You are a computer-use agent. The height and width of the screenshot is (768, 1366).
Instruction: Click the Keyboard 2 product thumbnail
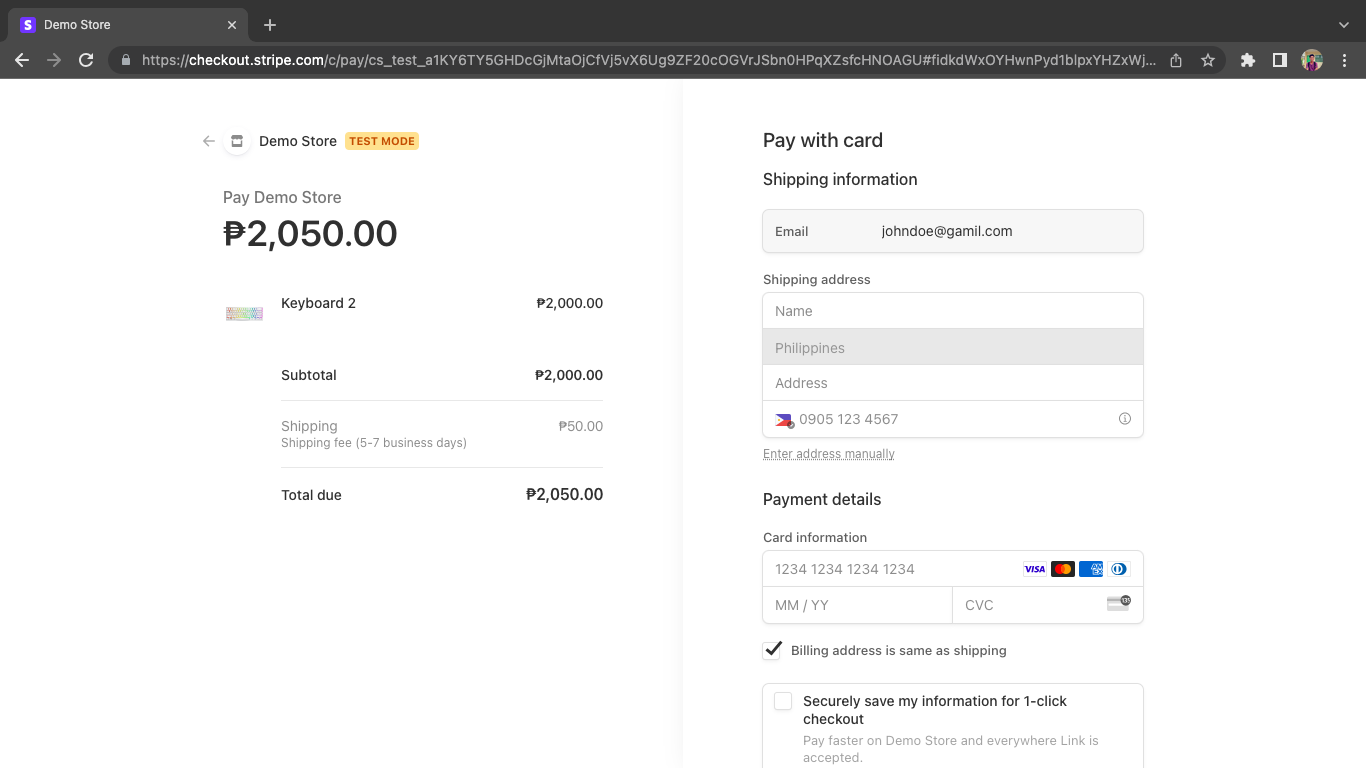click(x=244, y=313)
